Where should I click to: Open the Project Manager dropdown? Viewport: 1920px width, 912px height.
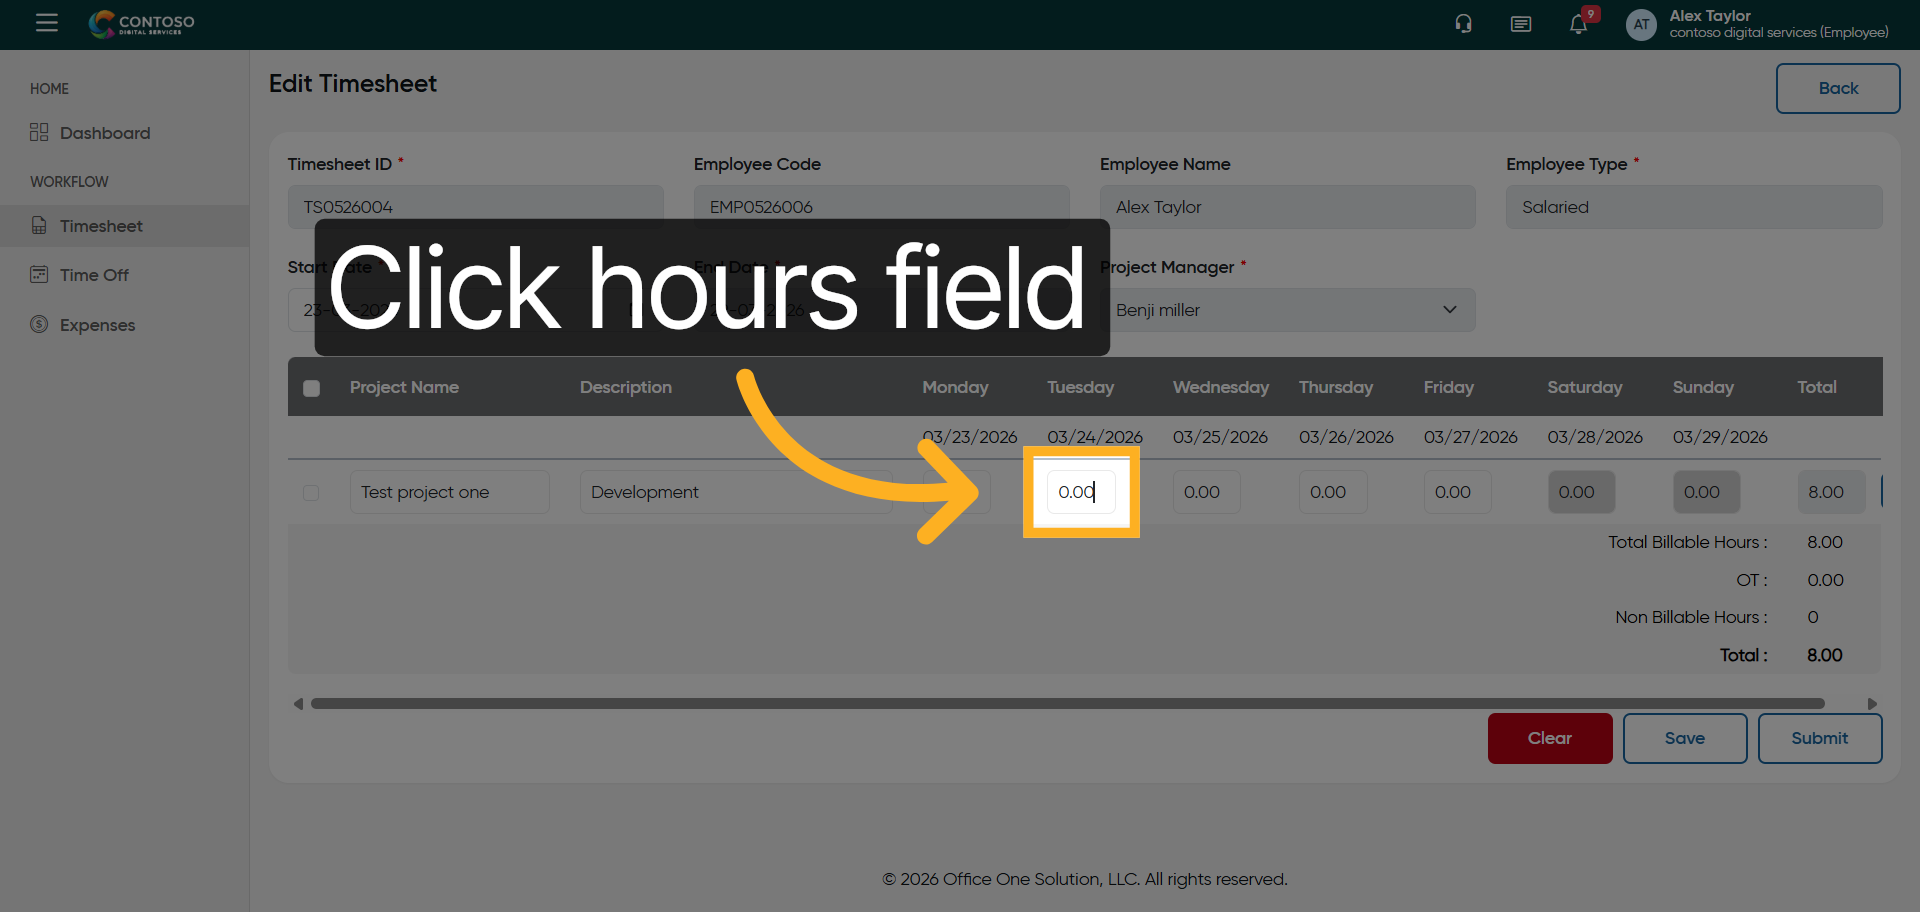pyautogui.click(x=1287, y=310)
